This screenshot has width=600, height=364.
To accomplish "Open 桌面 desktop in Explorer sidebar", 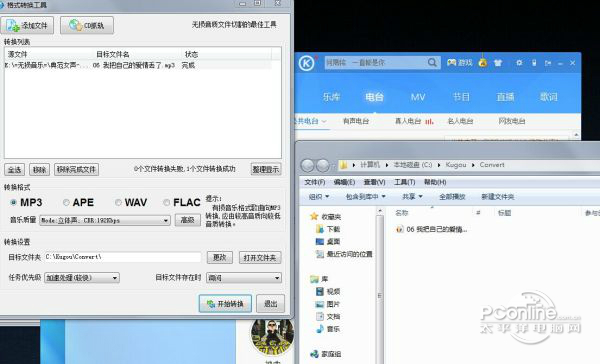I will click(328, 242).
